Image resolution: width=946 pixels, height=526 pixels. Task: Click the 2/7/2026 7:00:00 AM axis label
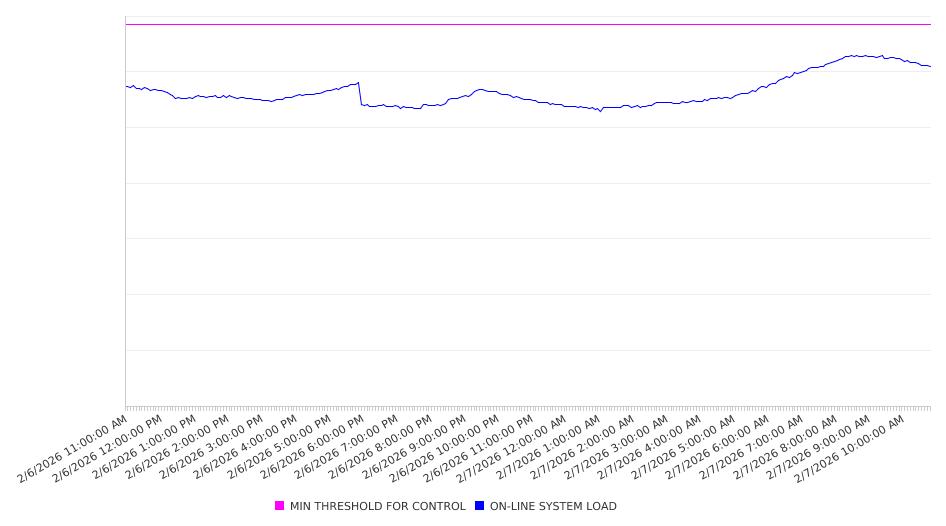[x=749, y=448]
